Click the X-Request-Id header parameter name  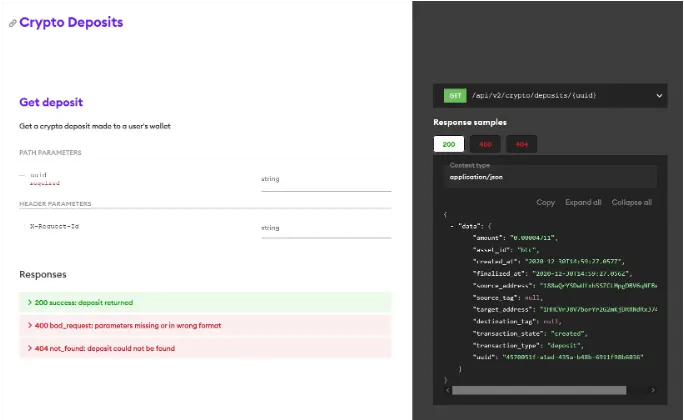(56, 227)
